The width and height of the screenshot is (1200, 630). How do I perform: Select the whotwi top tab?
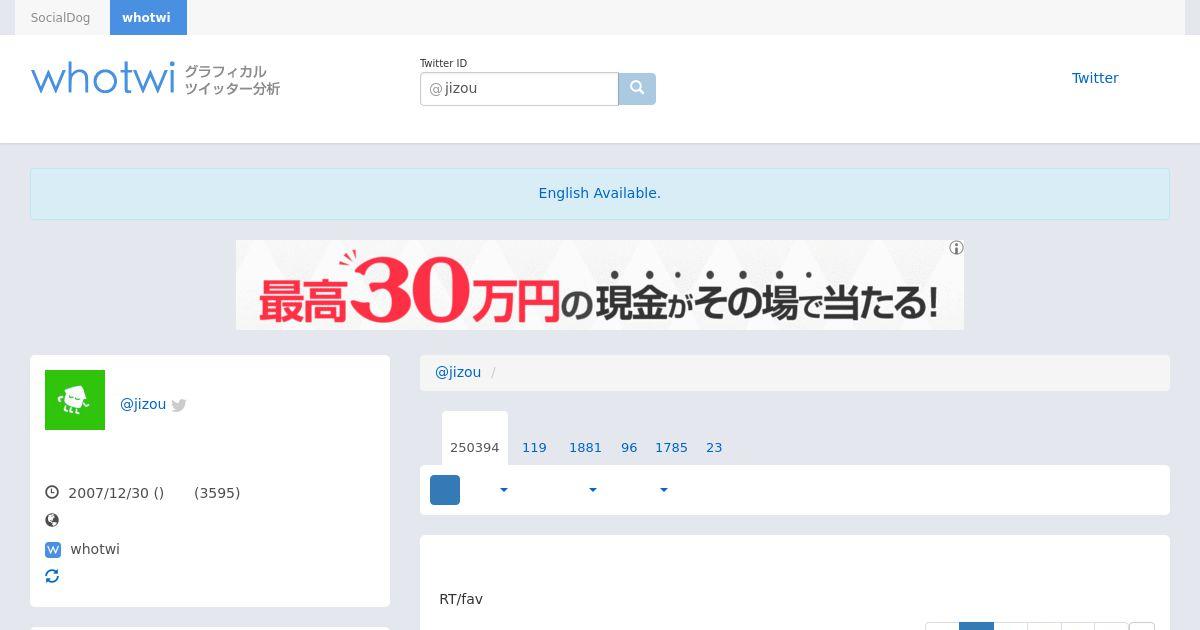147,18
